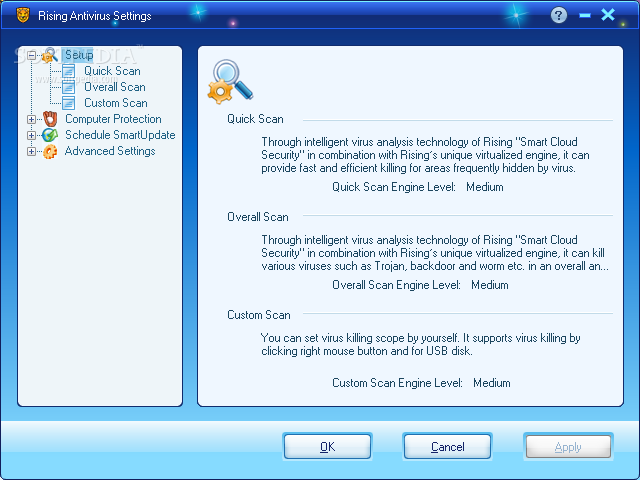
Task: Click the large magnifier gear panel icon
Action: click(230, 81)
